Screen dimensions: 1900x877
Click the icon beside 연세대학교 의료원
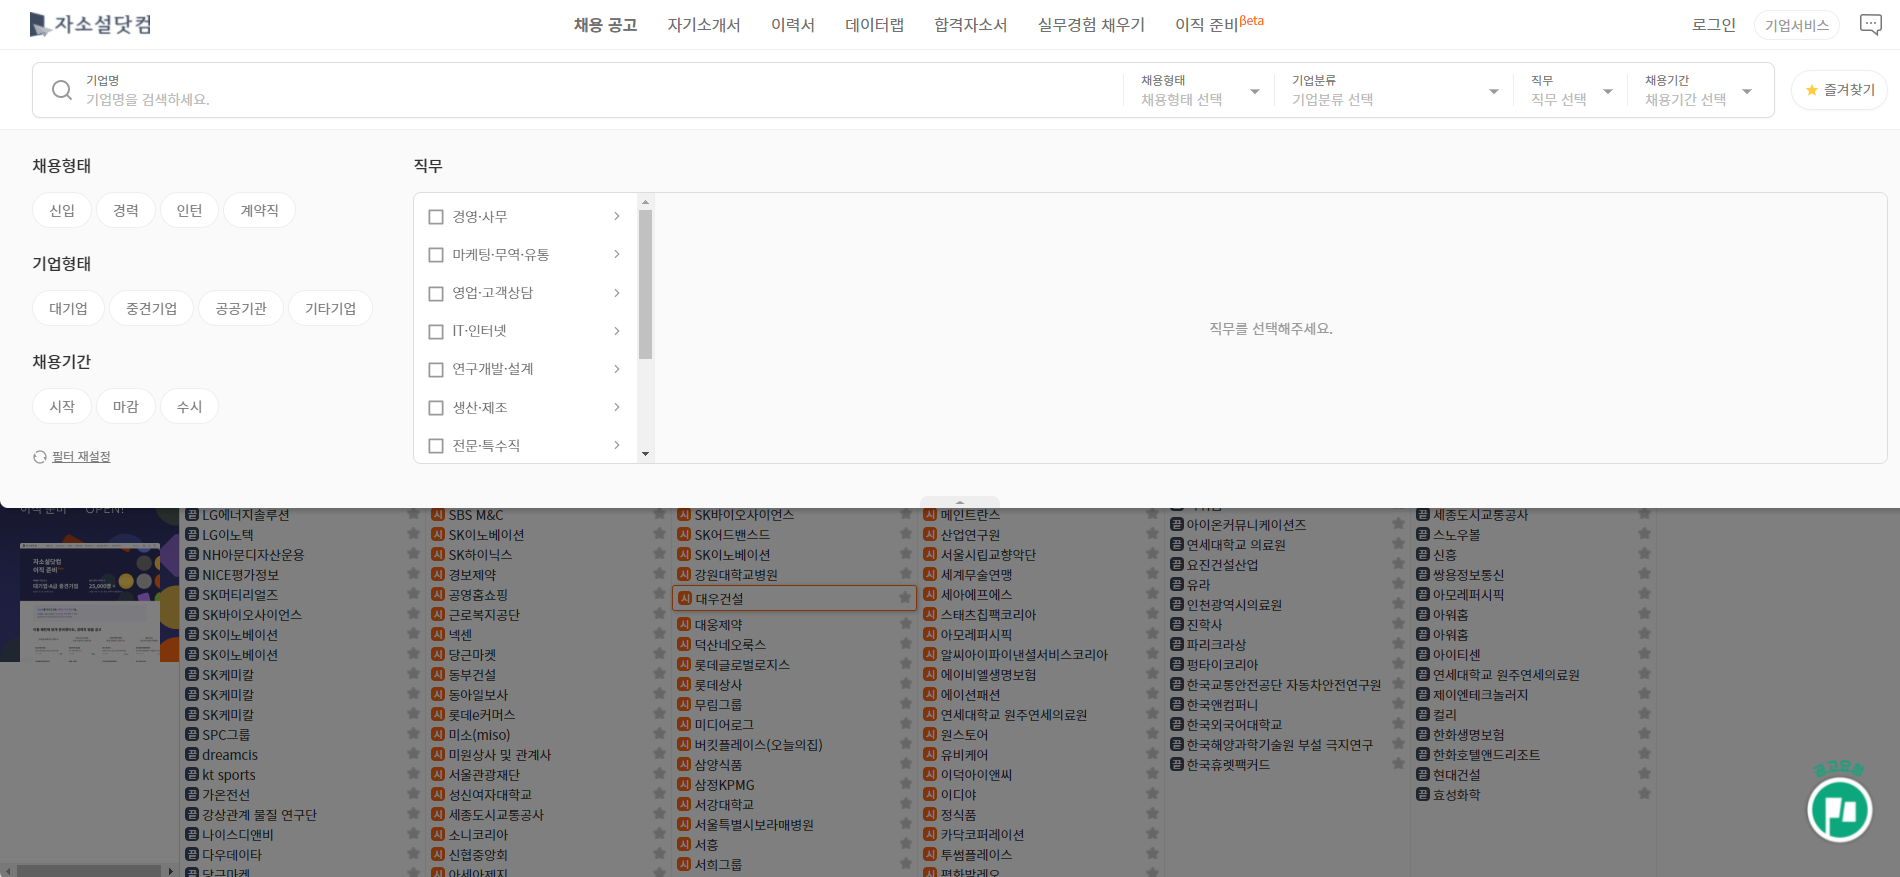coord(1176,545)
